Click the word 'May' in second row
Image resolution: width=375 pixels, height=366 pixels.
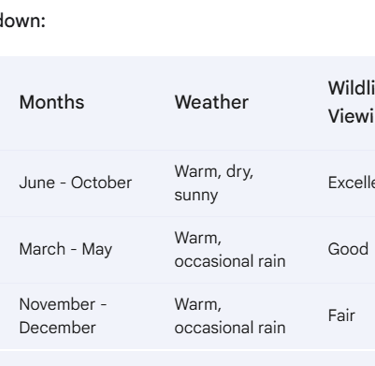point(97,250)
